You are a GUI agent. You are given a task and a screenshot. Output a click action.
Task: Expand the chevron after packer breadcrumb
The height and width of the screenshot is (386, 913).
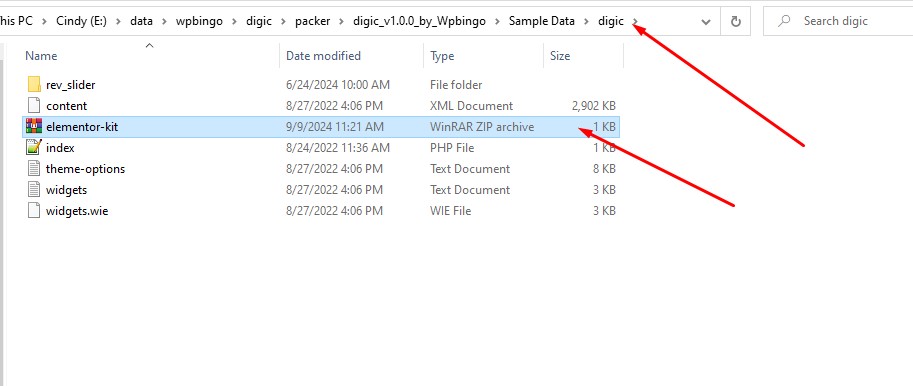[341, 22]
